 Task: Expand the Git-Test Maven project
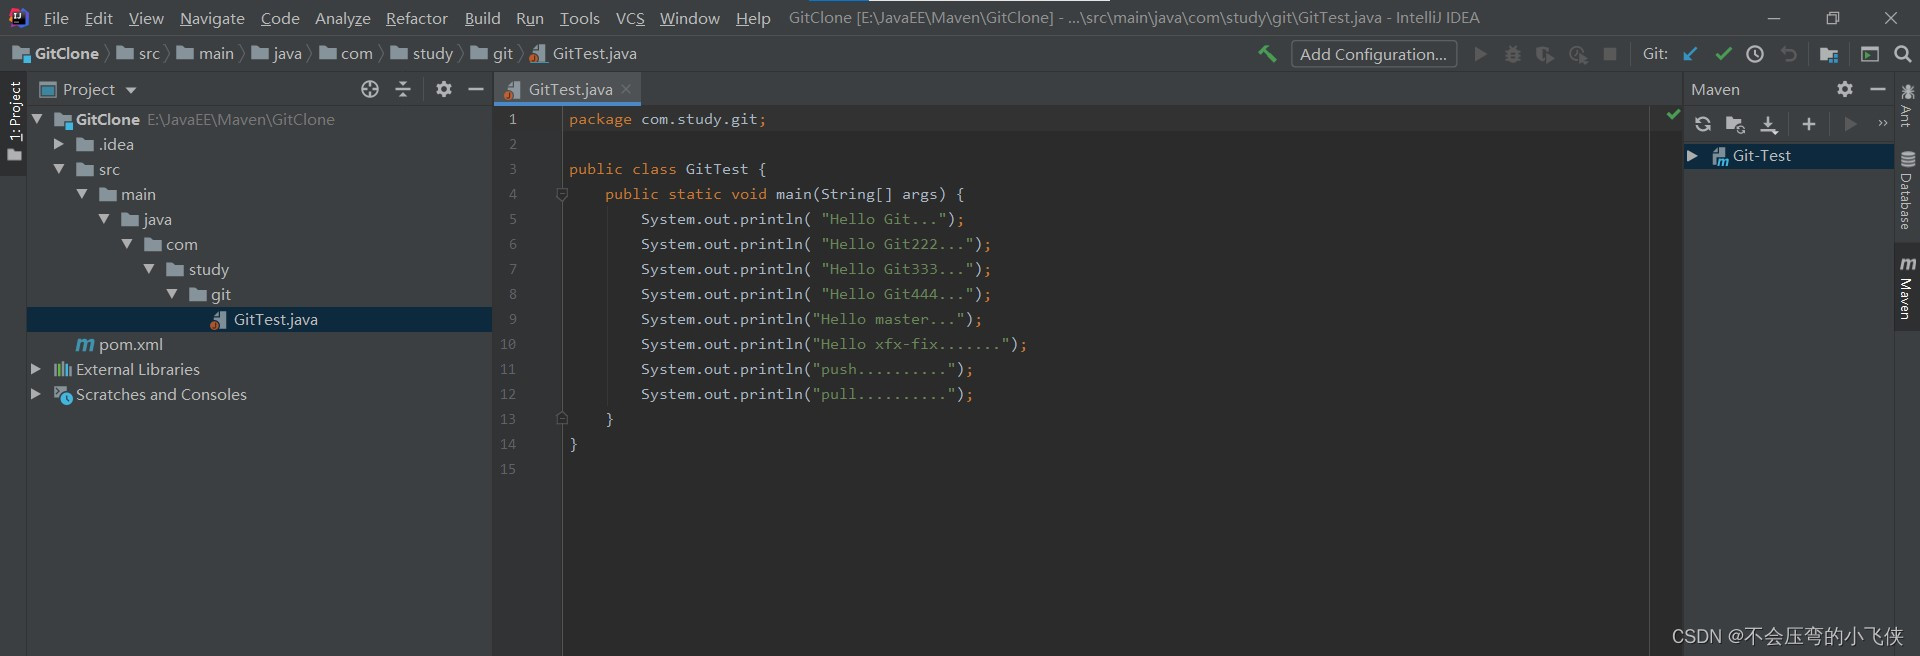pyautogui.click(x=1693, y=156)
